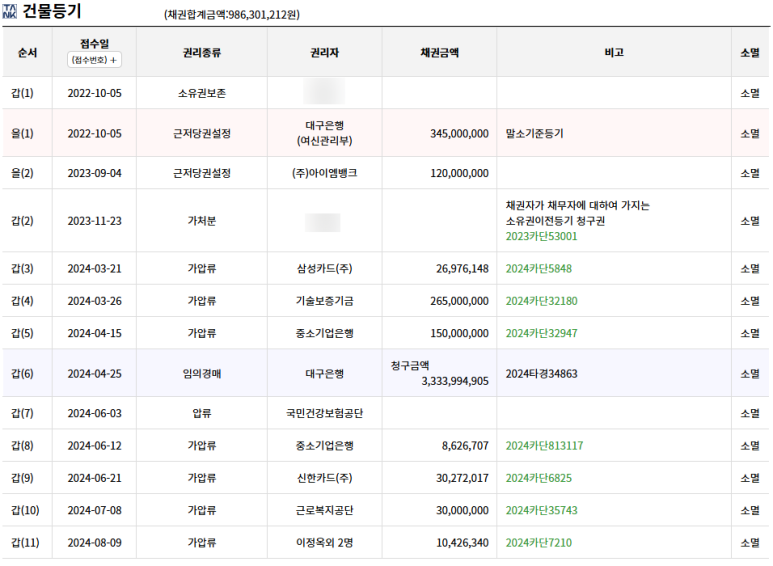Open case link 2024카단7210
This screenshot has width=773, height=566.
coord(539,543)
